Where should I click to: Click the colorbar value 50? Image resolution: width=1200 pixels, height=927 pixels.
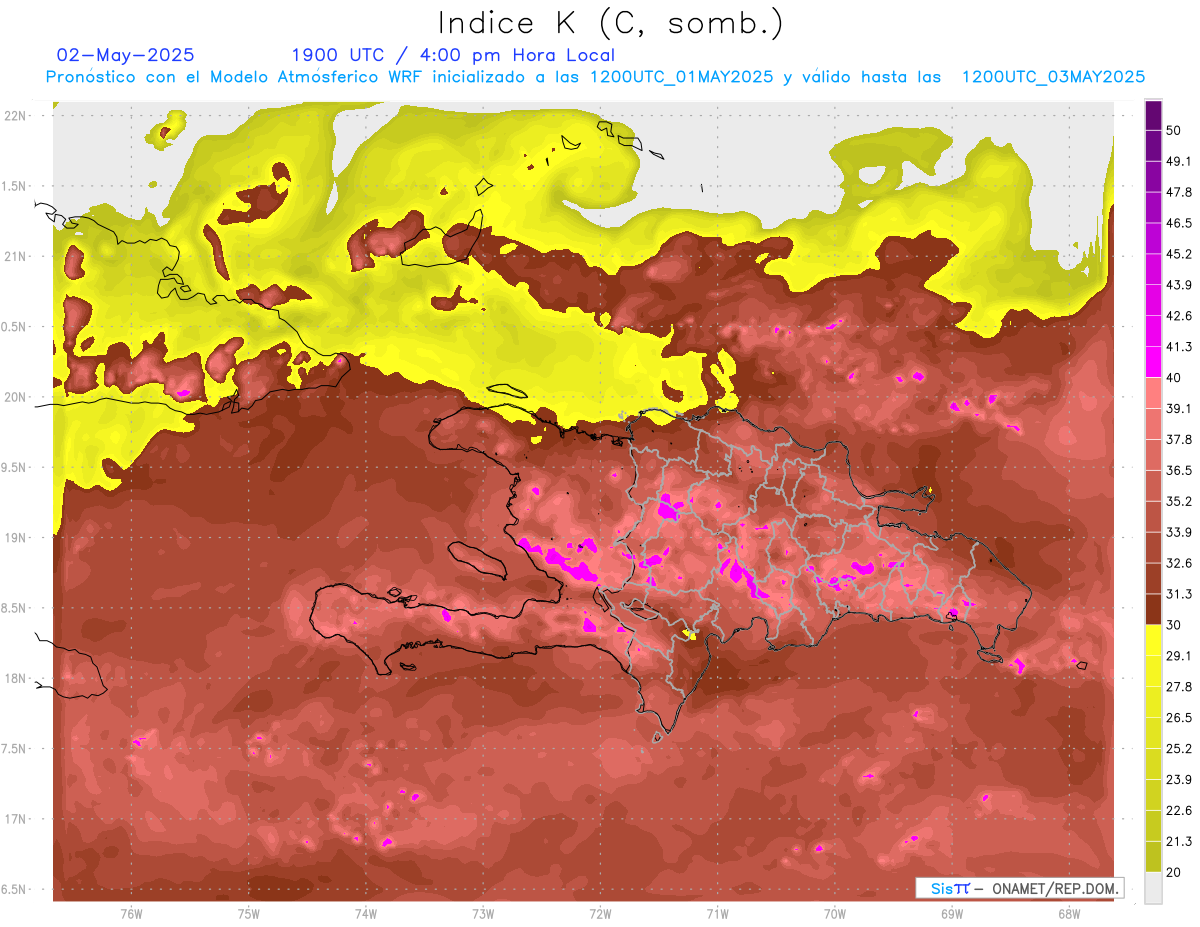point(1174,130)
